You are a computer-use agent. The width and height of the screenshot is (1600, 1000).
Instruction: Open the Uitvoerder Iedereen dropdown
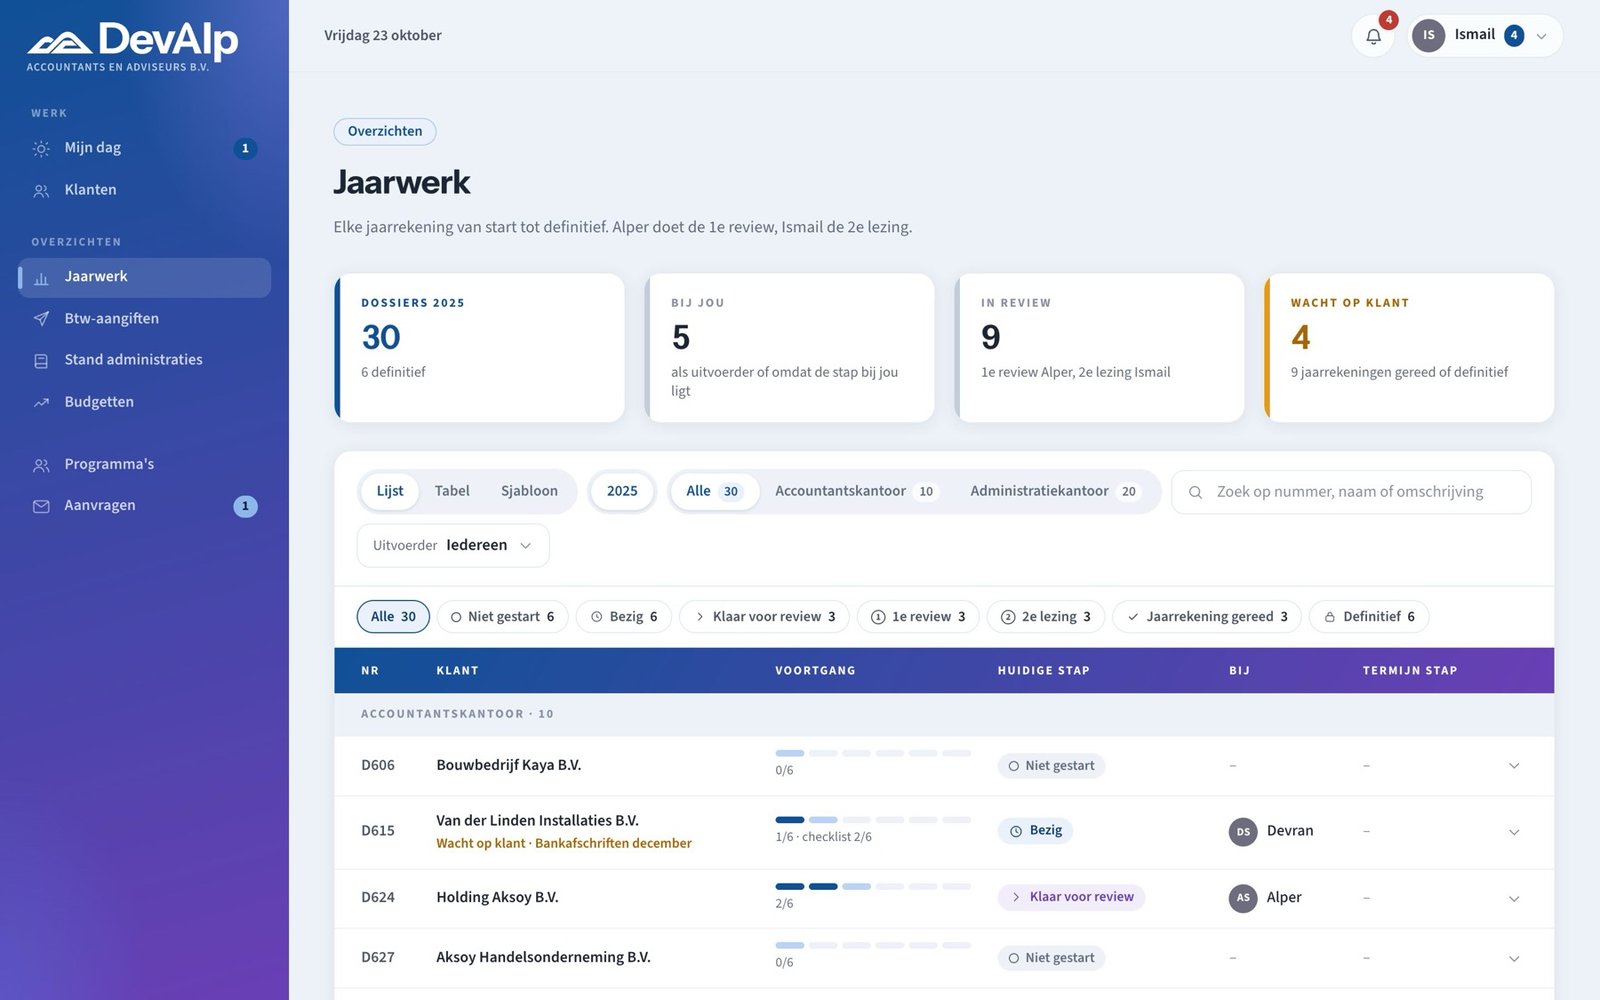coord(453,545)
